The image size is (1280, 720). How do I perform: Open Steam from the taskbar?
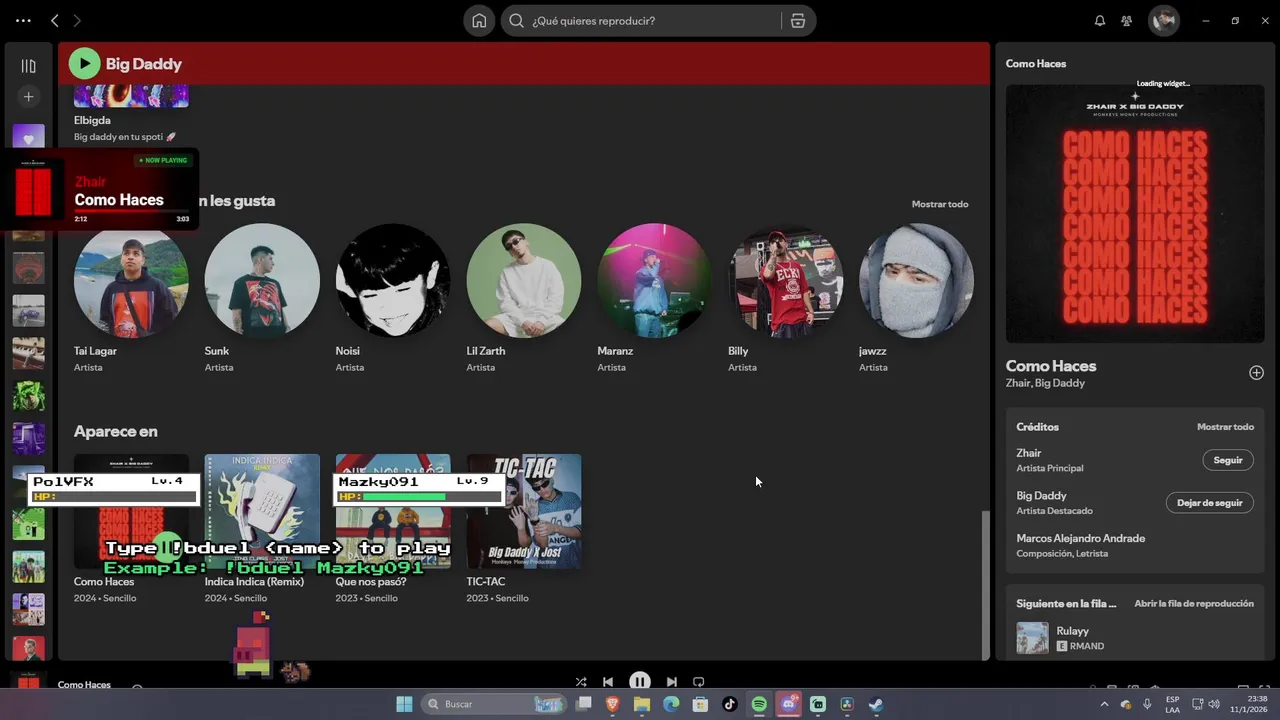876,704
